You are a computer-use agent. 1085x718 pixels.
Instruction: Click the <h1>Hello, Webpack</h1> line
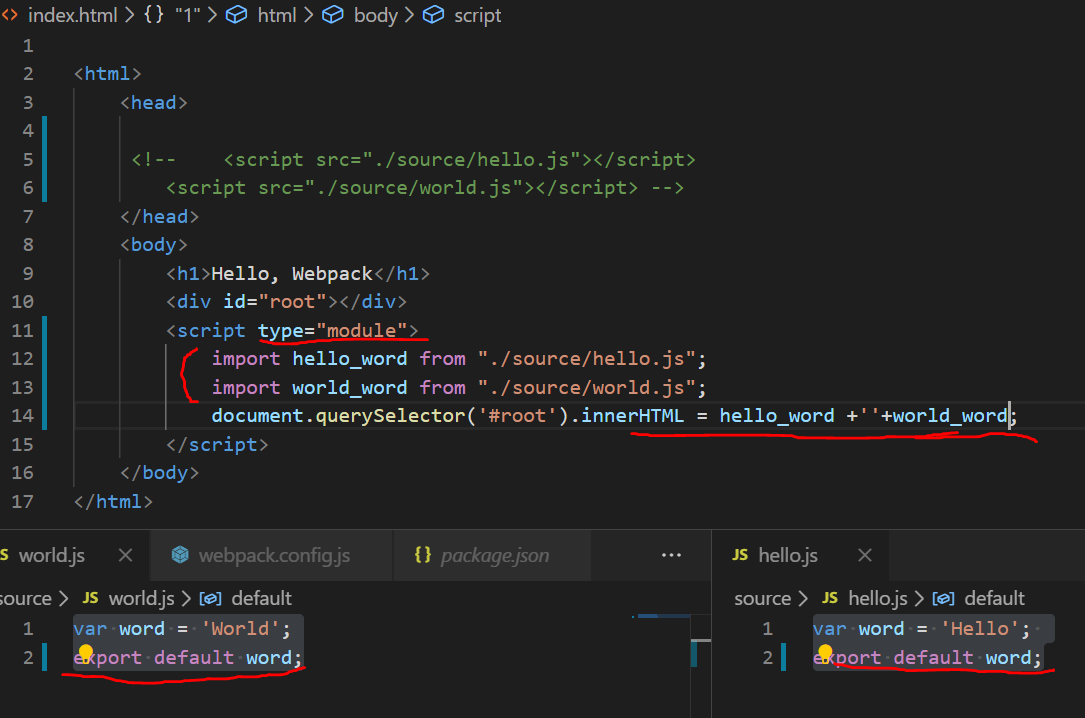click(298, 274)
